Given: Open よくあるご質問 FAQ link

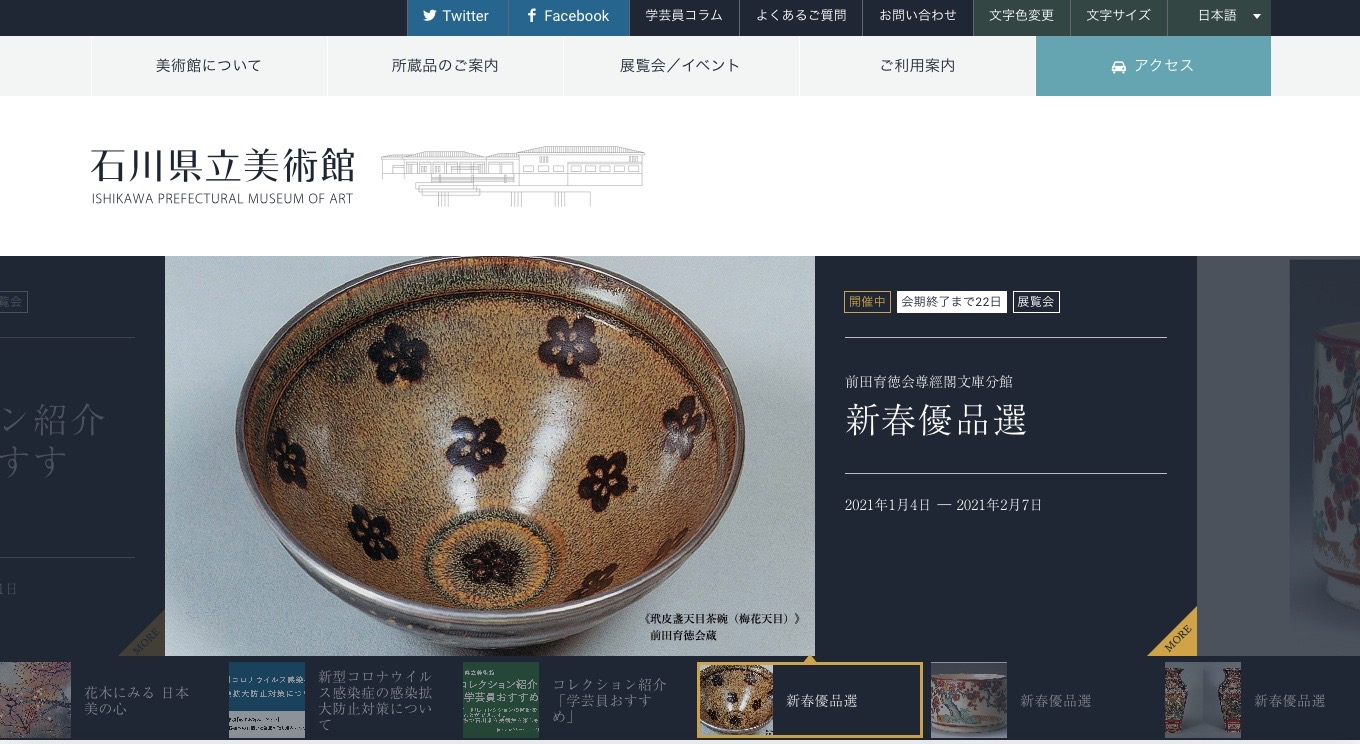Looking at the screenshot, I should tap(801, 16).
